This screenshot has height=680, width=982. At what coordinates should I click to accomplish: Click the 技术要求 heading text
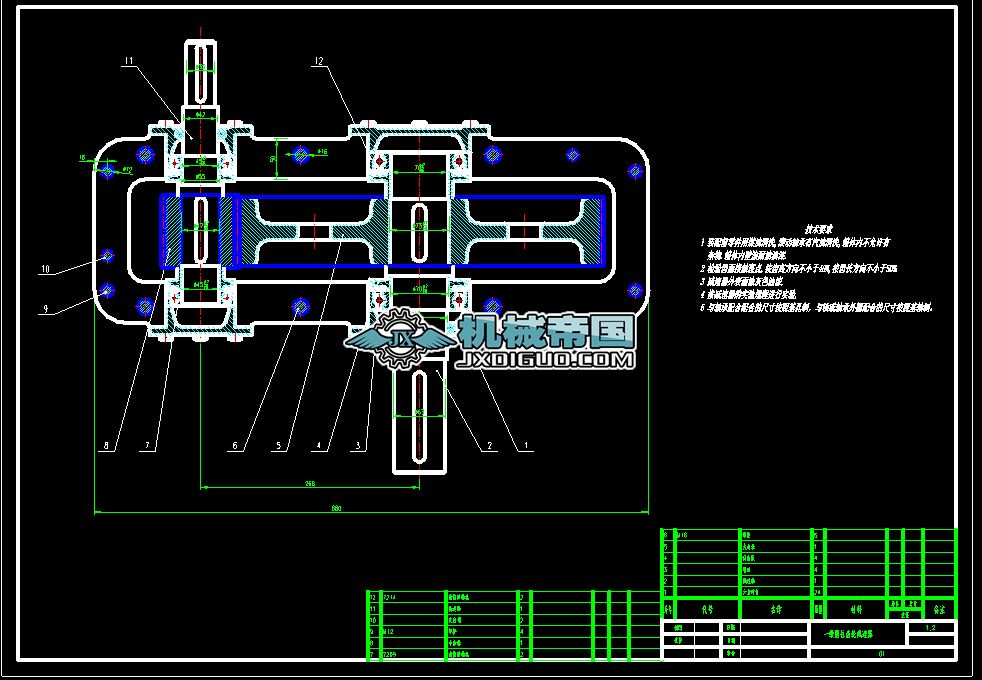[x=819, y=230]
